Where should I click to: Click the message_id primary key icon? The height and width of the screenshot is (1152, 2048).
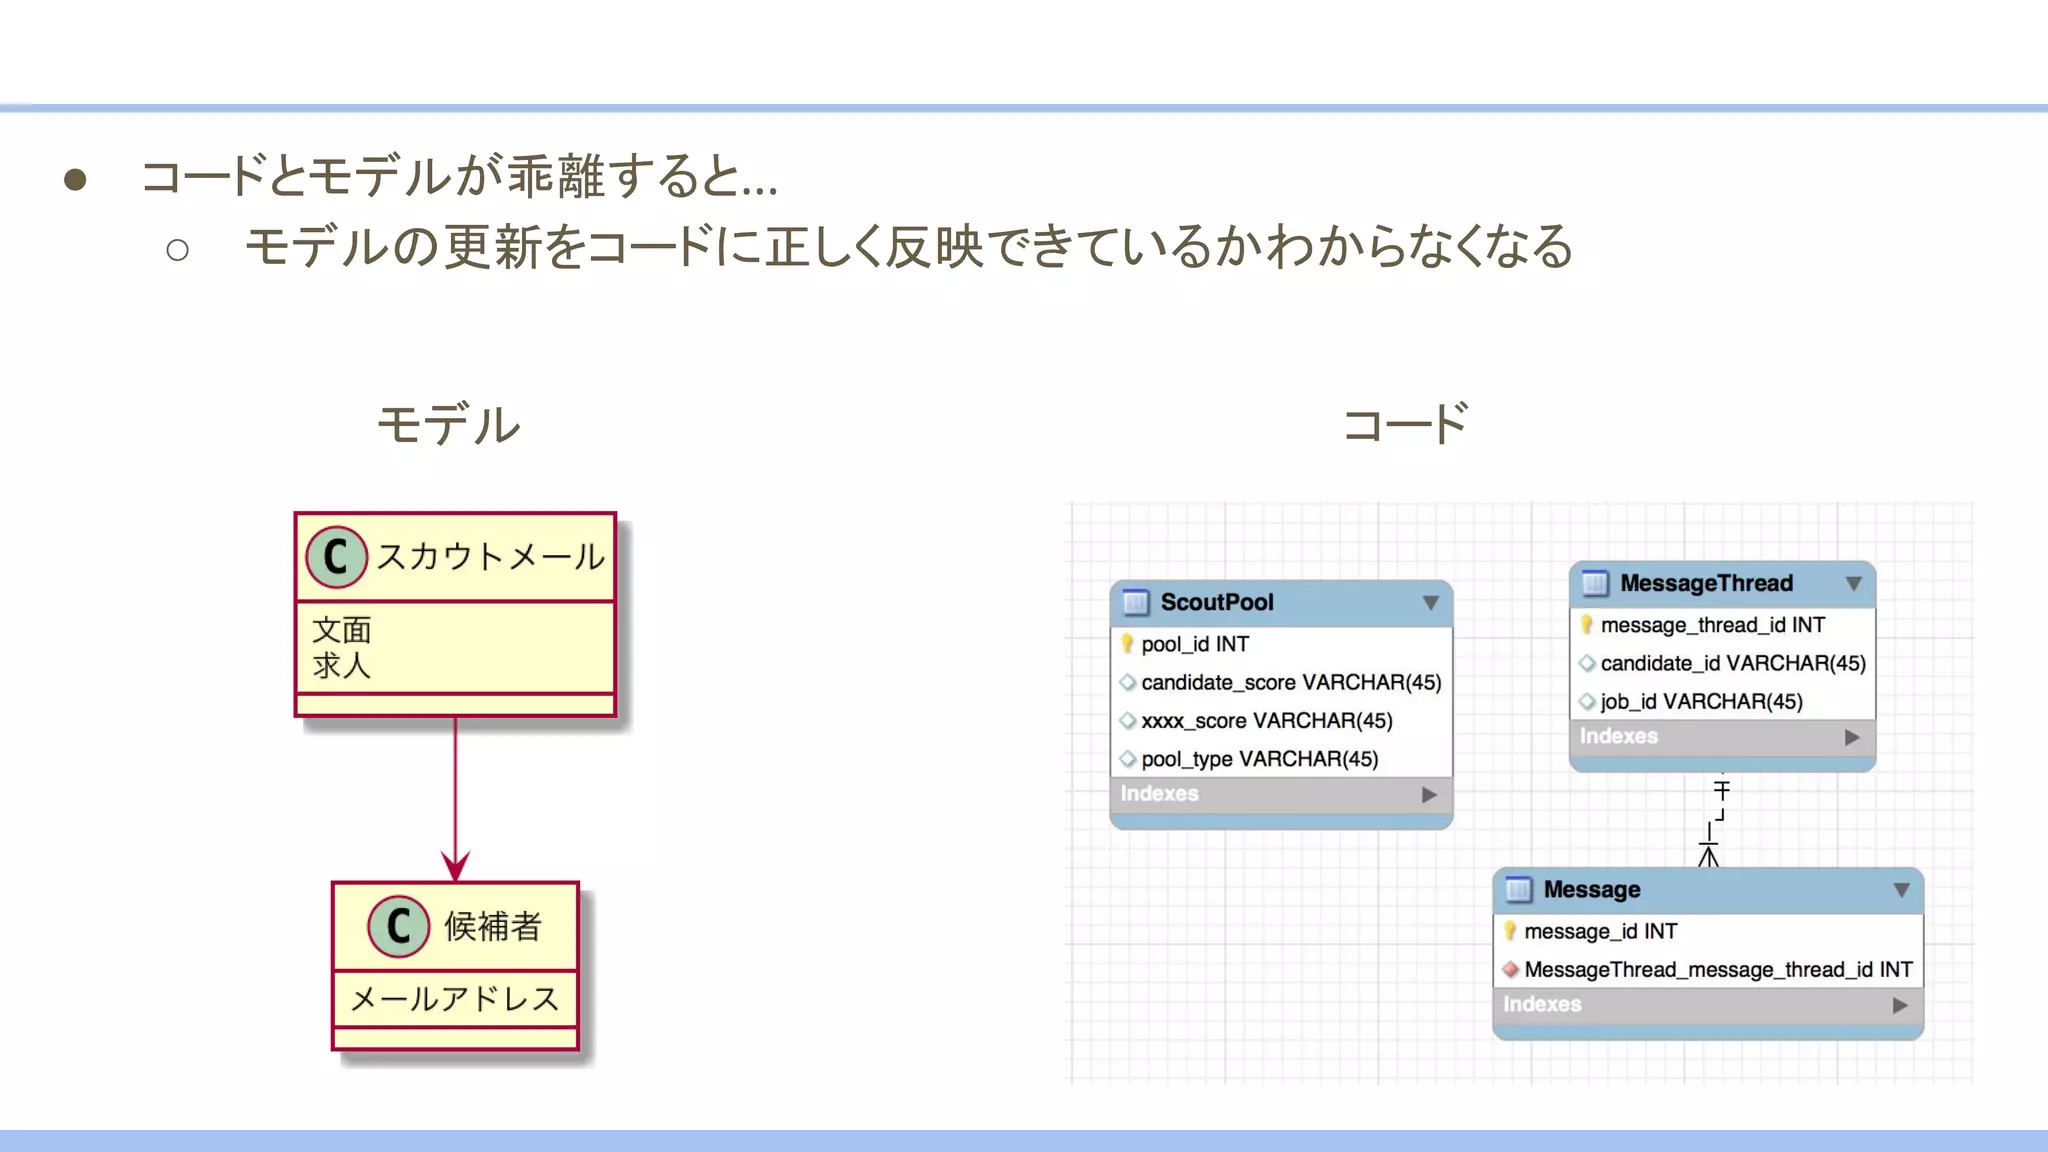tap(1510, 931)
